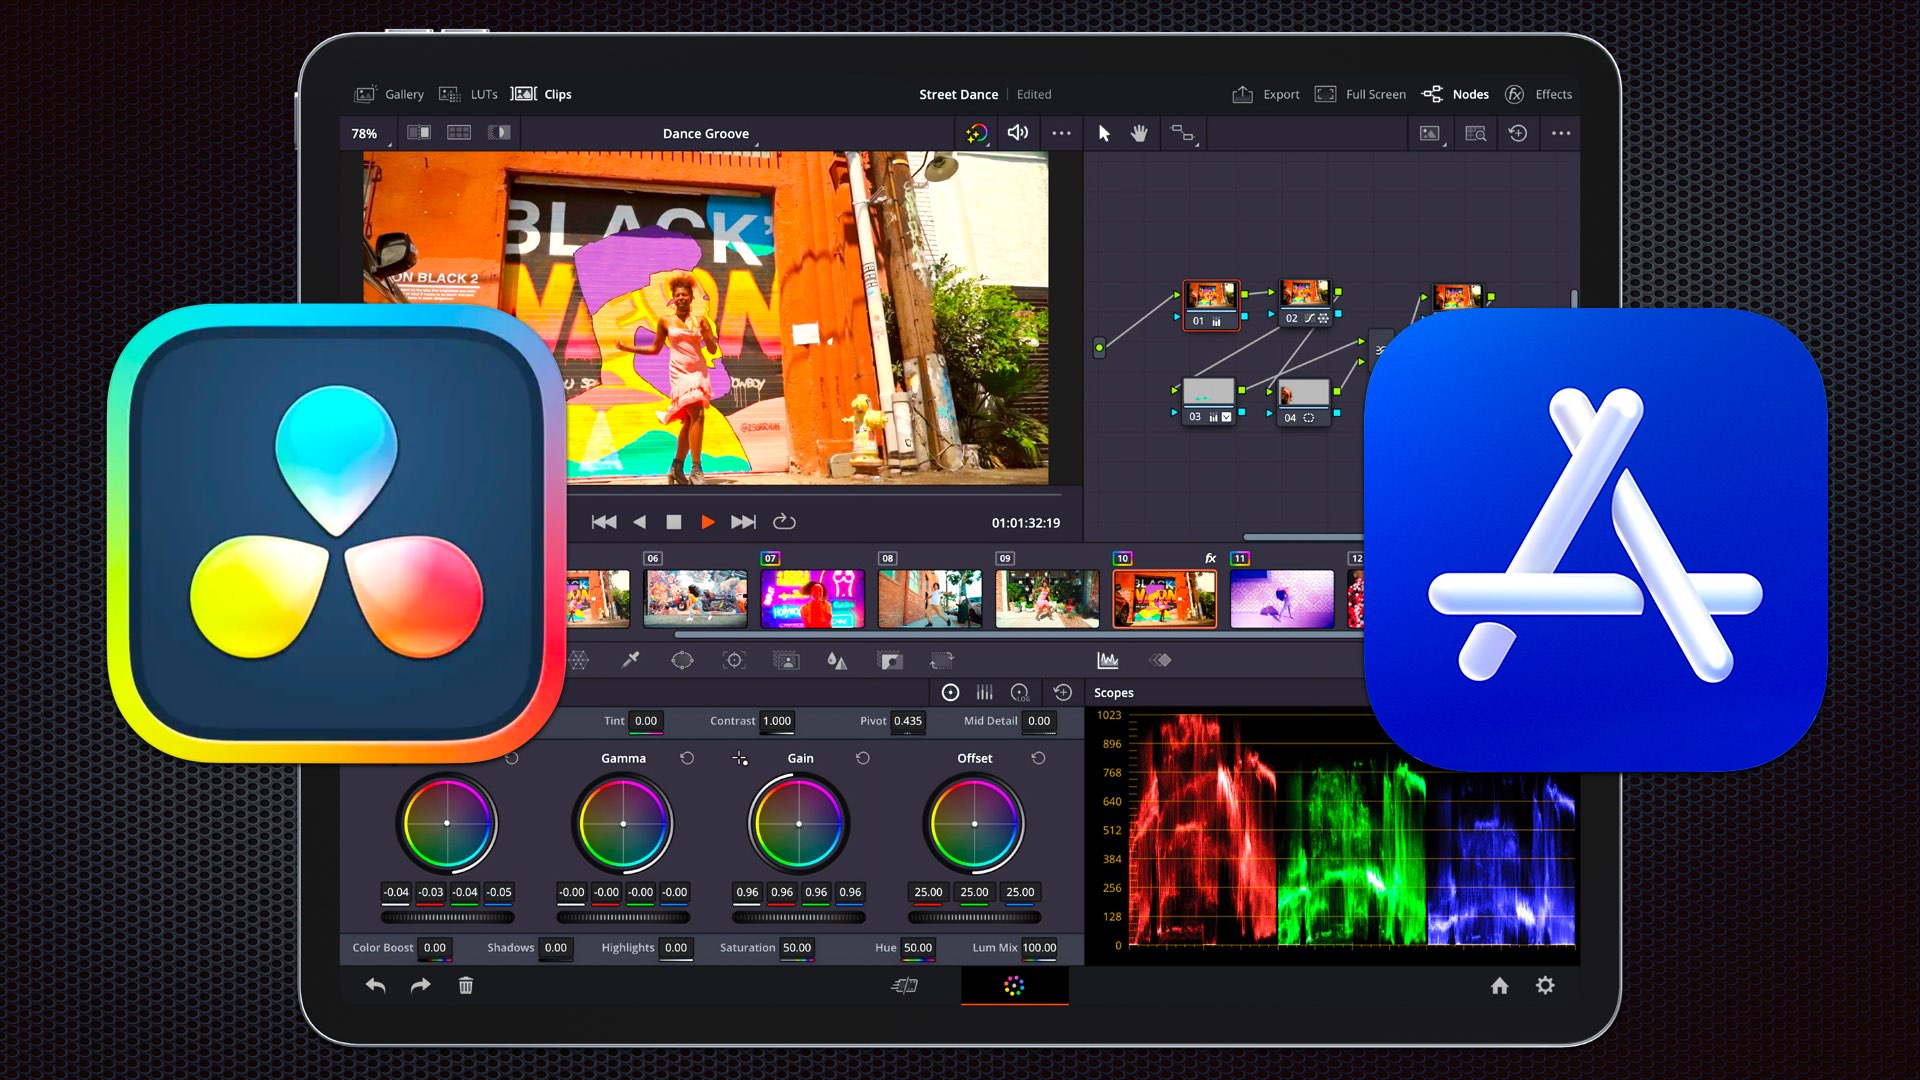Open the 78% viewer zoom dropdown
Viewport: 1920px width, 1080px height.
tap(368, 133)
